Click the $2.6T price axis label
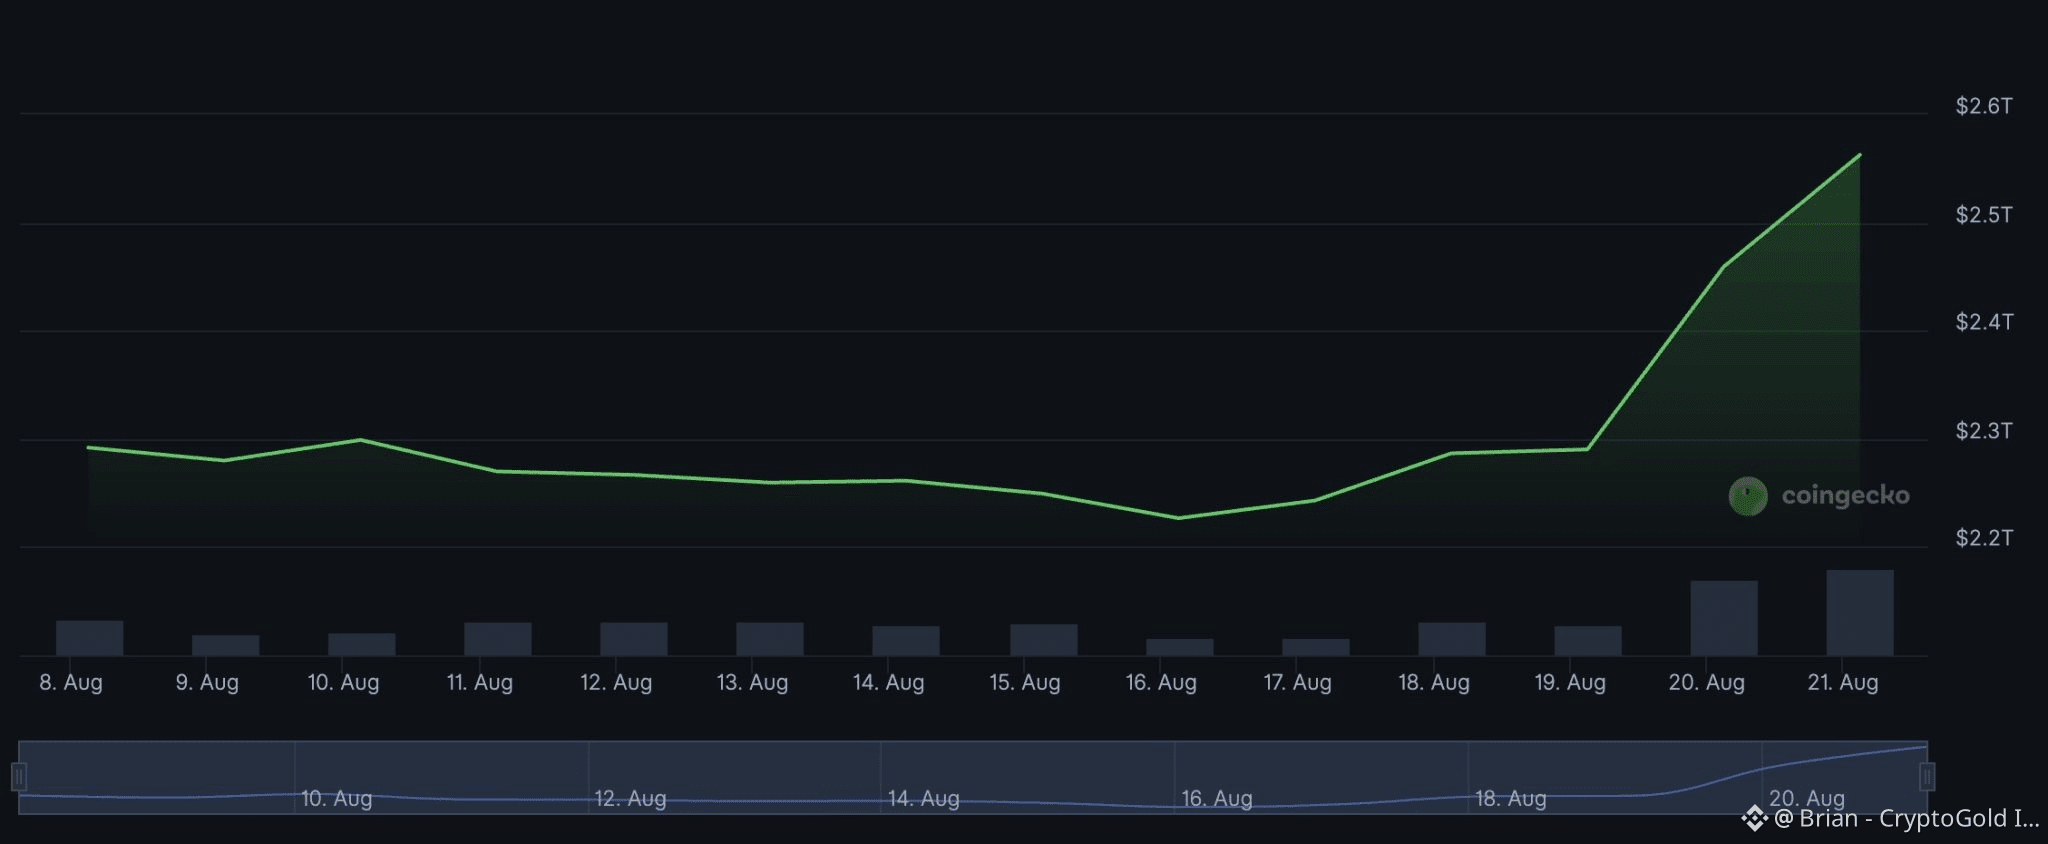The image size is (2048, 844). (x=1984, y=106)
